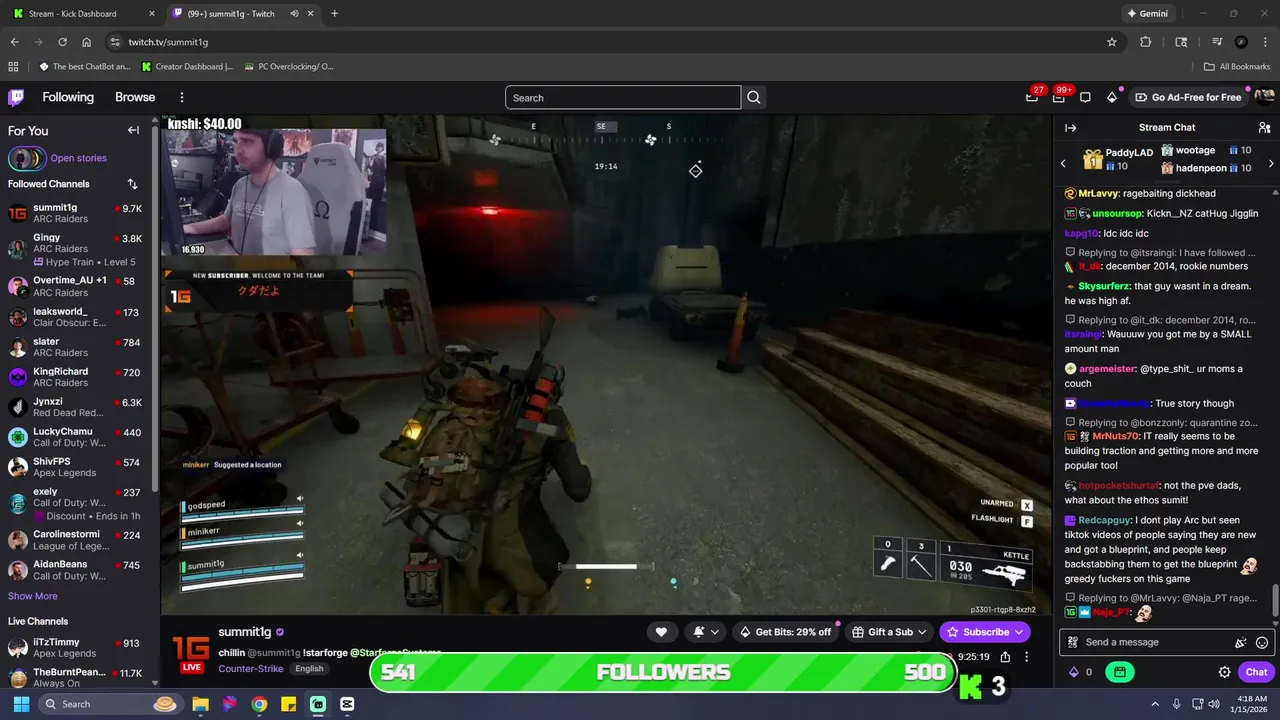Show hidden system tray icons chevron
Image resolution: width=1280 pixels, height=720 pixels.
pos(1155,704)
